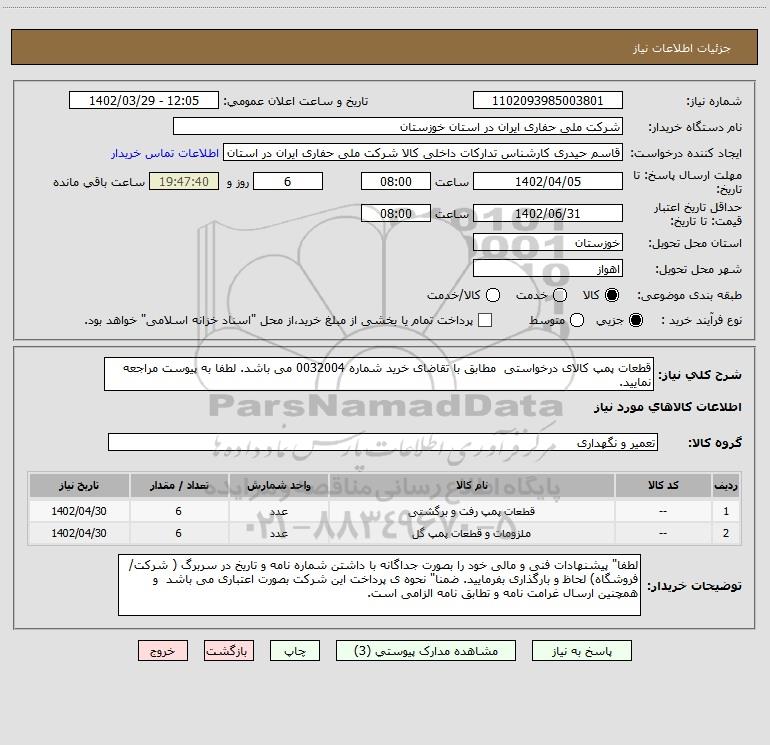Select the خدمت radio button

pyautogui.click(x=560, y=295)
